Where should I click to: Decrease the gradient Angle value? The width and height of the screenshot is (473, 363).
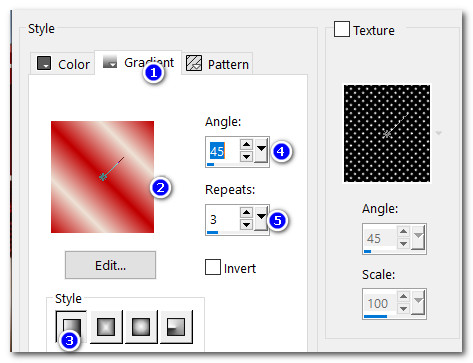coord(246,156)
